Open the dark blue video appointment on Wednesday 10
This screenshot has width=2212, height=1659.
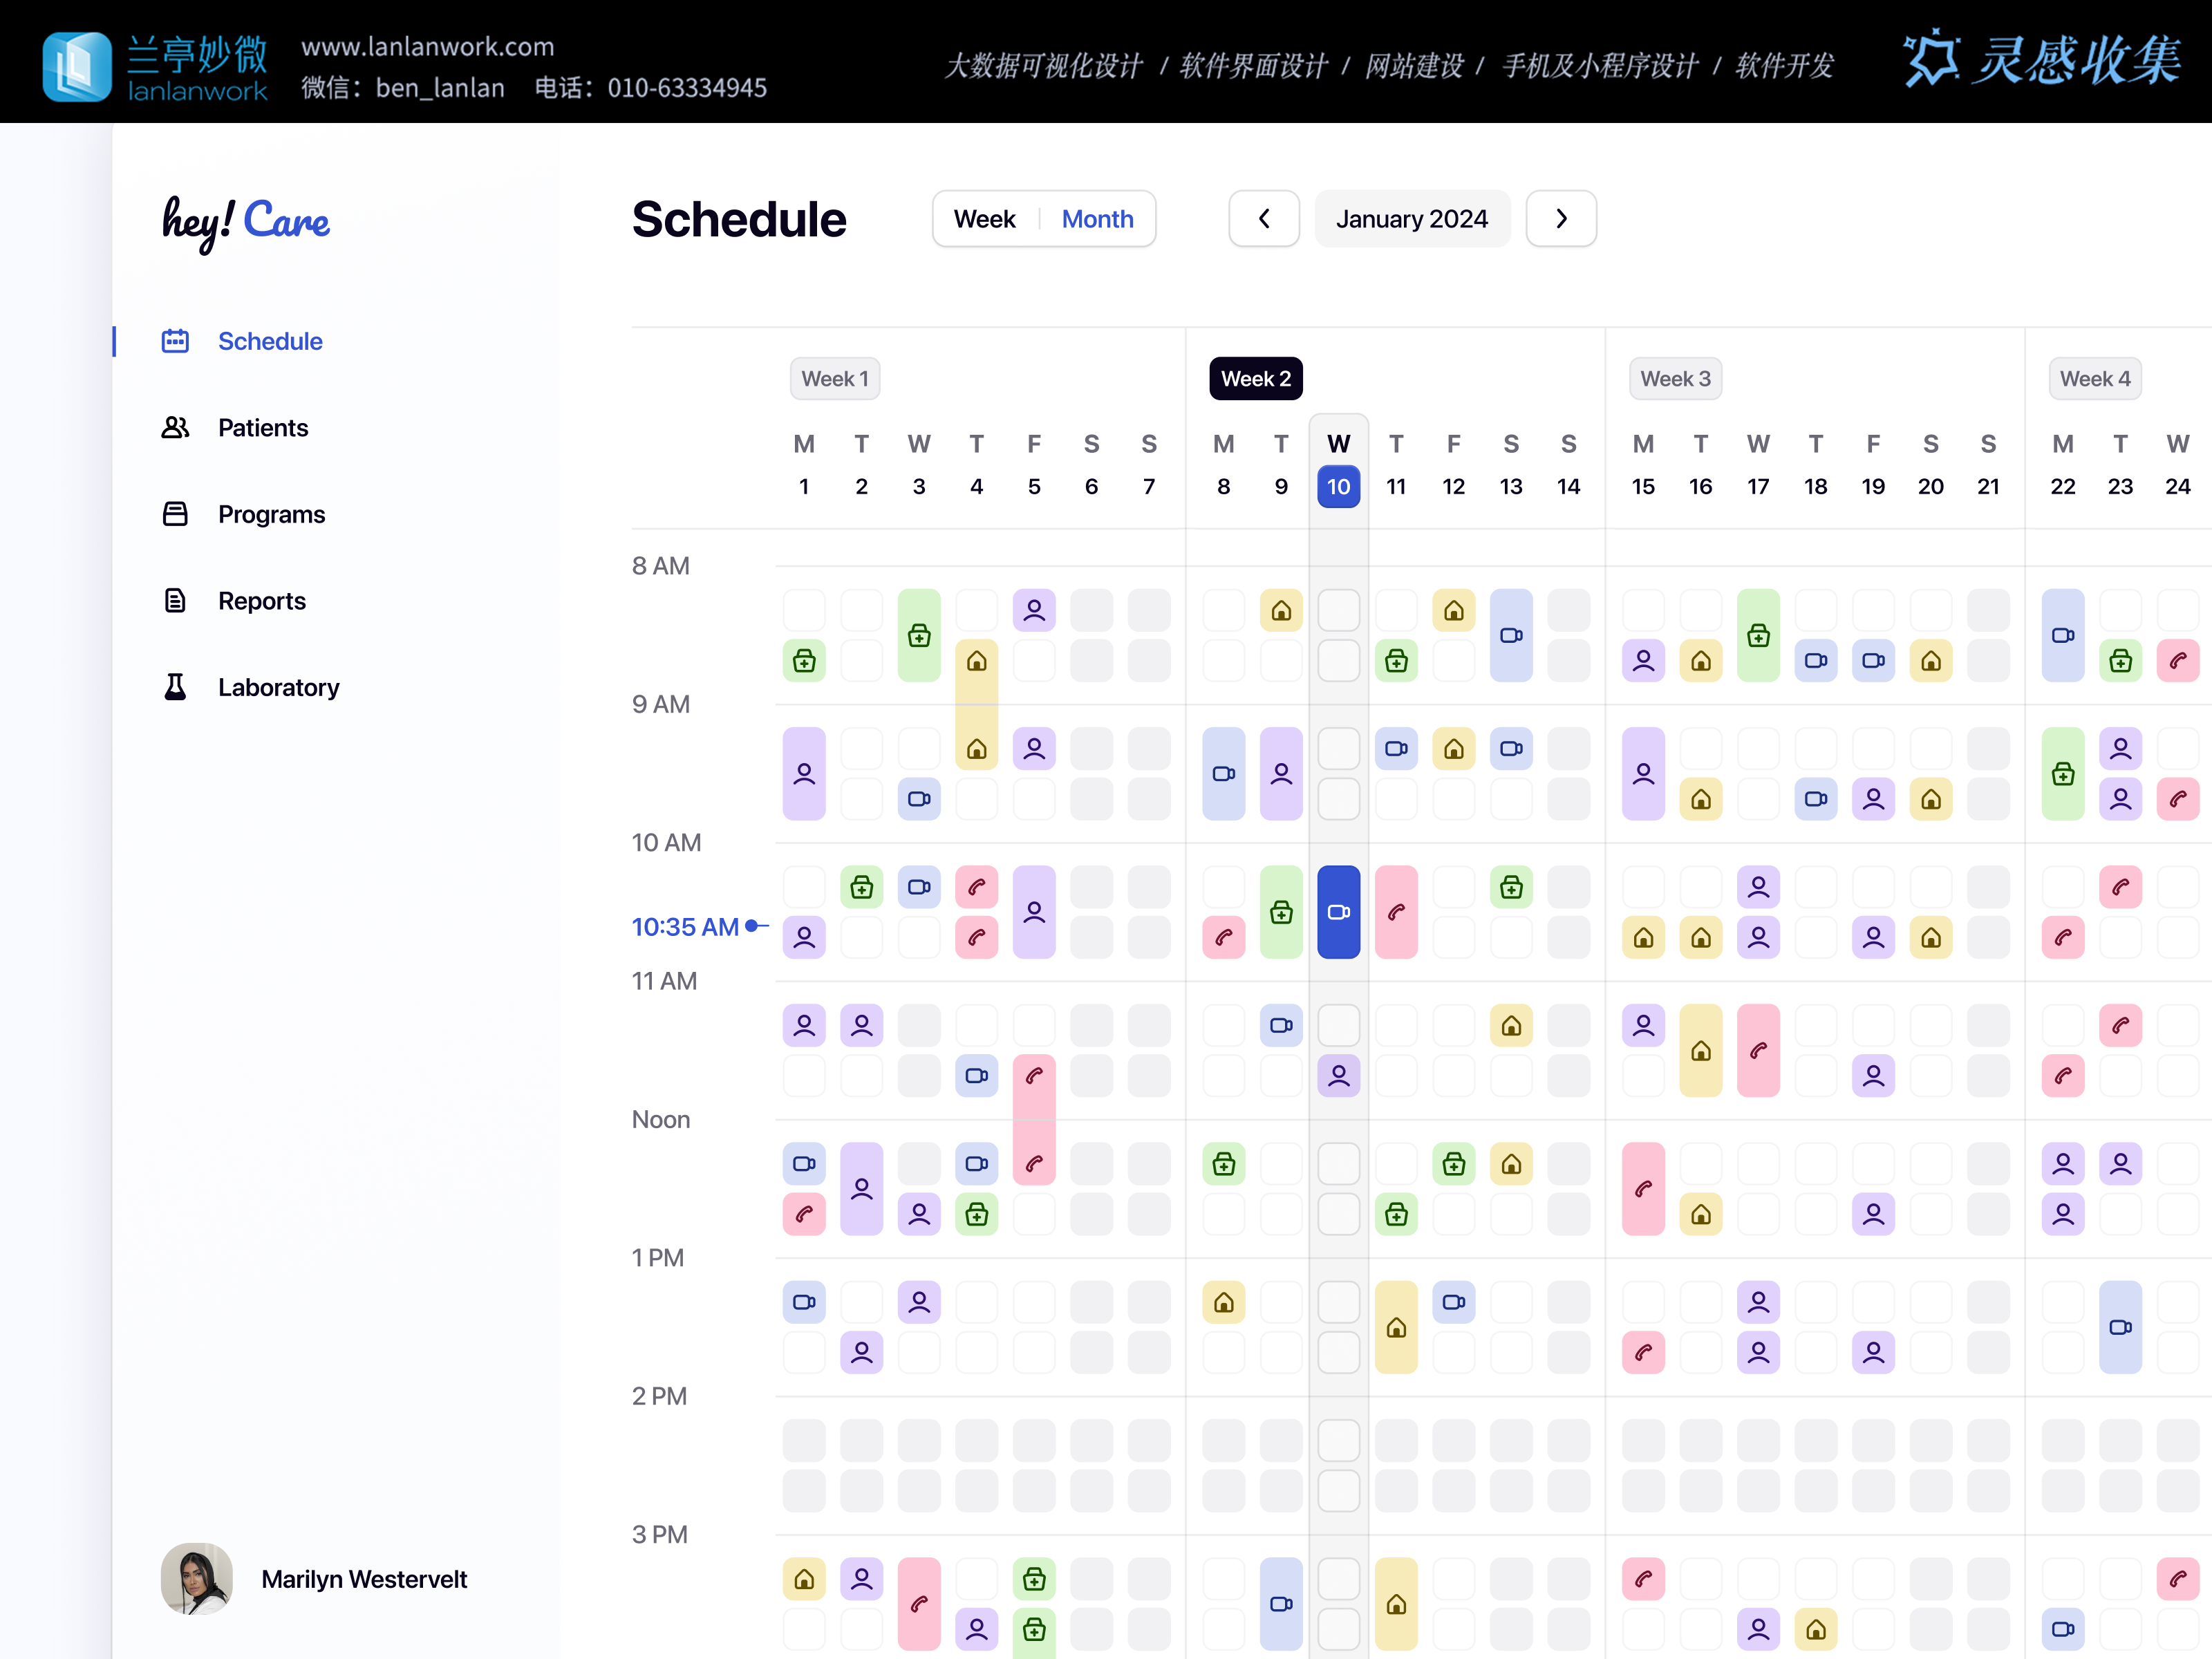coord(1338,912)
